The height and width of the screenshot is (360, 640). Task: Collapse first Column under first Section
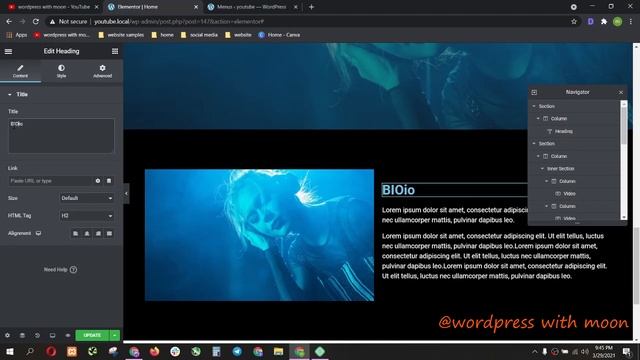tap(538, 119)
